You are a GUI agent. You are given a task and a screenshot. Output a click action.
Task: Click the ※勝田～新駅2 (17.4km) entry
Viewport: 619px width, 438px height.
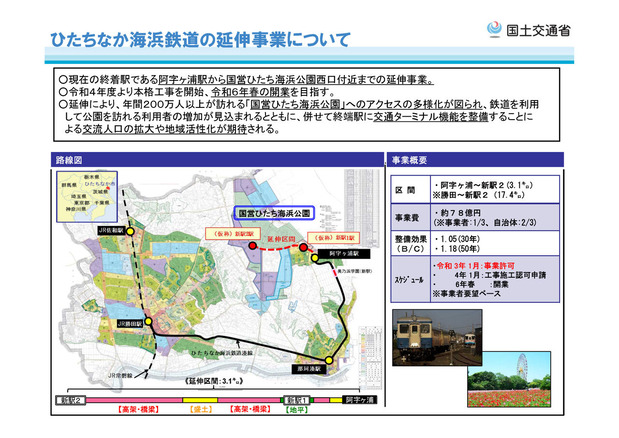point(479,195)
